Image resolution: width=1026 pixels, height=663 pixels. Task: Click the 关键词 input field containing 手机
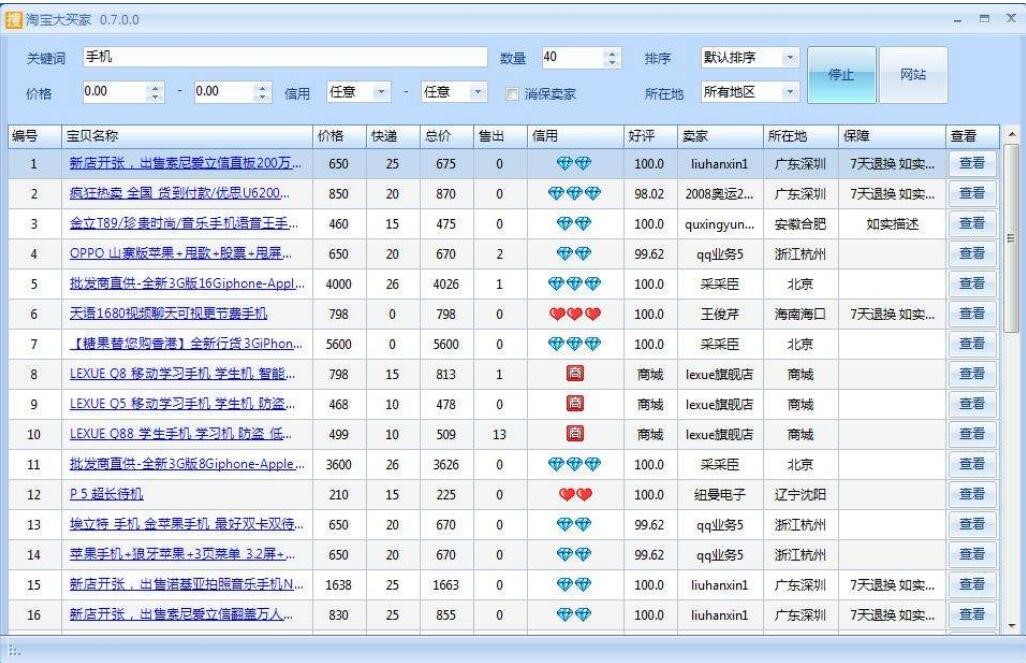[285, 58]
